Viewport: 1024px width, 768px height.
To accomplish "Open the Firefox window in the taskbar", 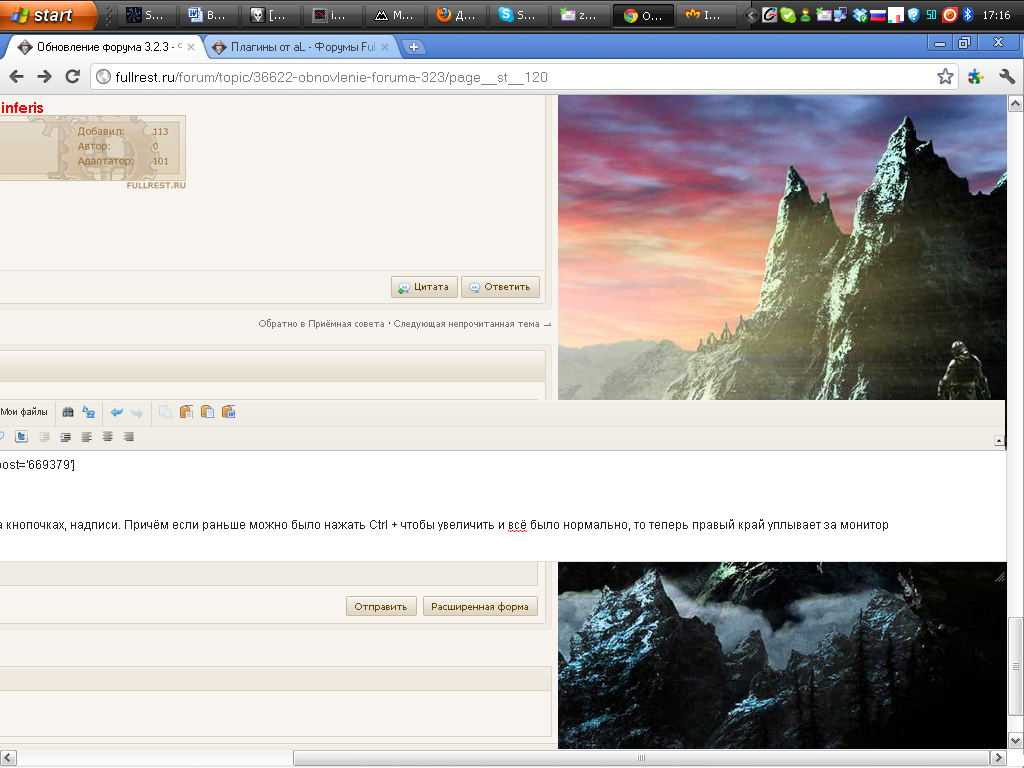I will [x=456, y=15].
